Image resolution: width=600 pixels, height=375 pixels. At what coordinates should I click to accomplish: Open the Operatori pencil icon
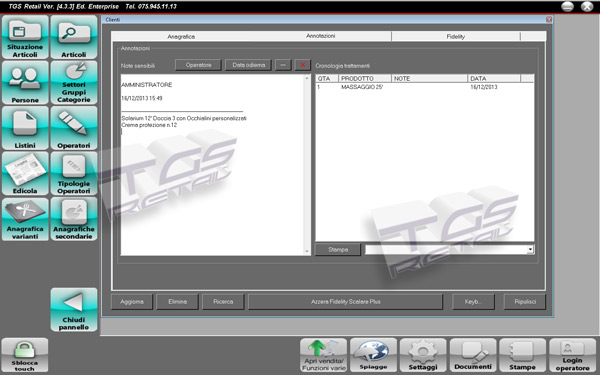pos(74,128)
